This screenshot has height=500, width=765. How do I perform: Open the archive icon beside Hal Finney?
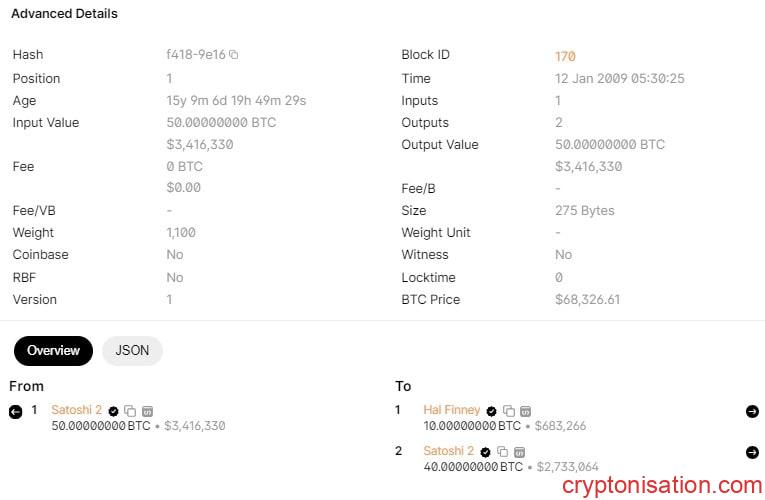(x=525, y=411)
